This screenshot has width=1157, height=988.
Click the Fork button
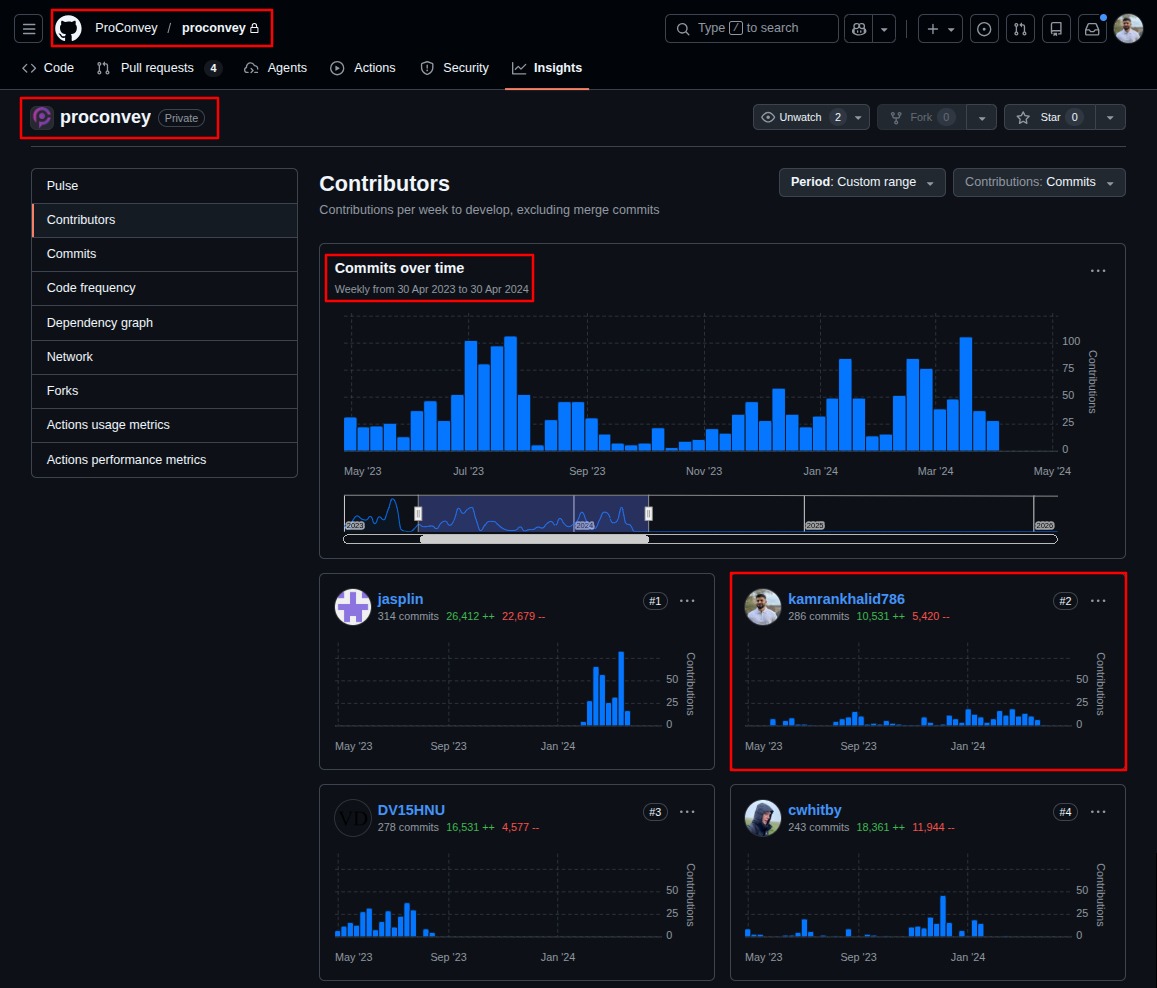tap(922, 117)
